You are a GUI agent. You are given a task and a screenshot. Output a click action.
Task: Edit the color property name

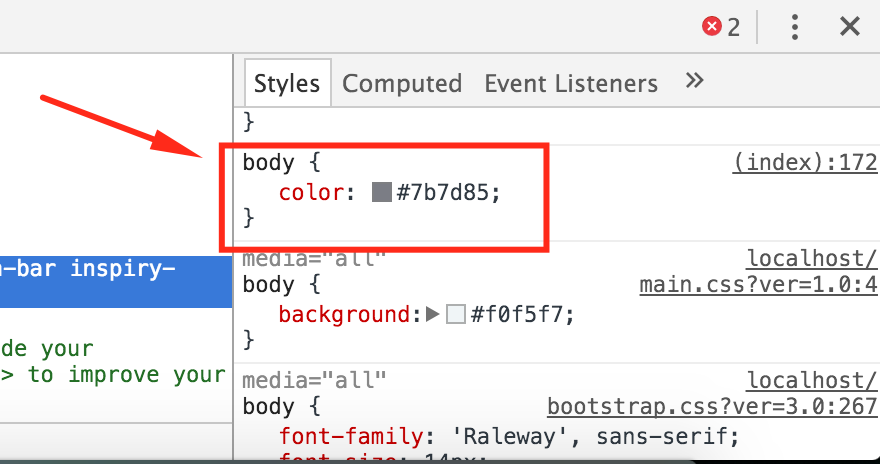click(x=311, y=193)
